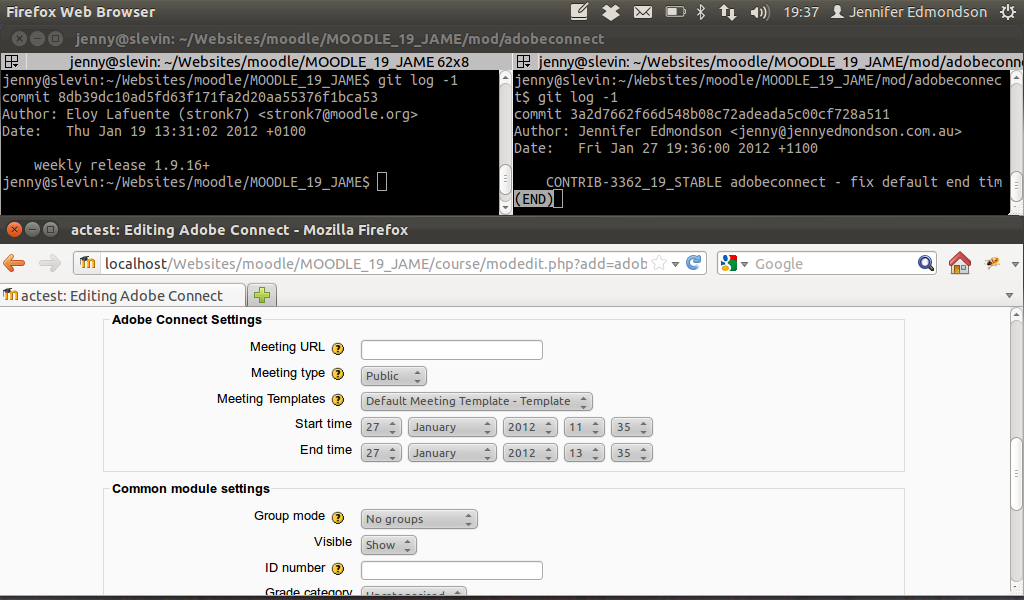Open the Start time year dropdown

[530, 428]
